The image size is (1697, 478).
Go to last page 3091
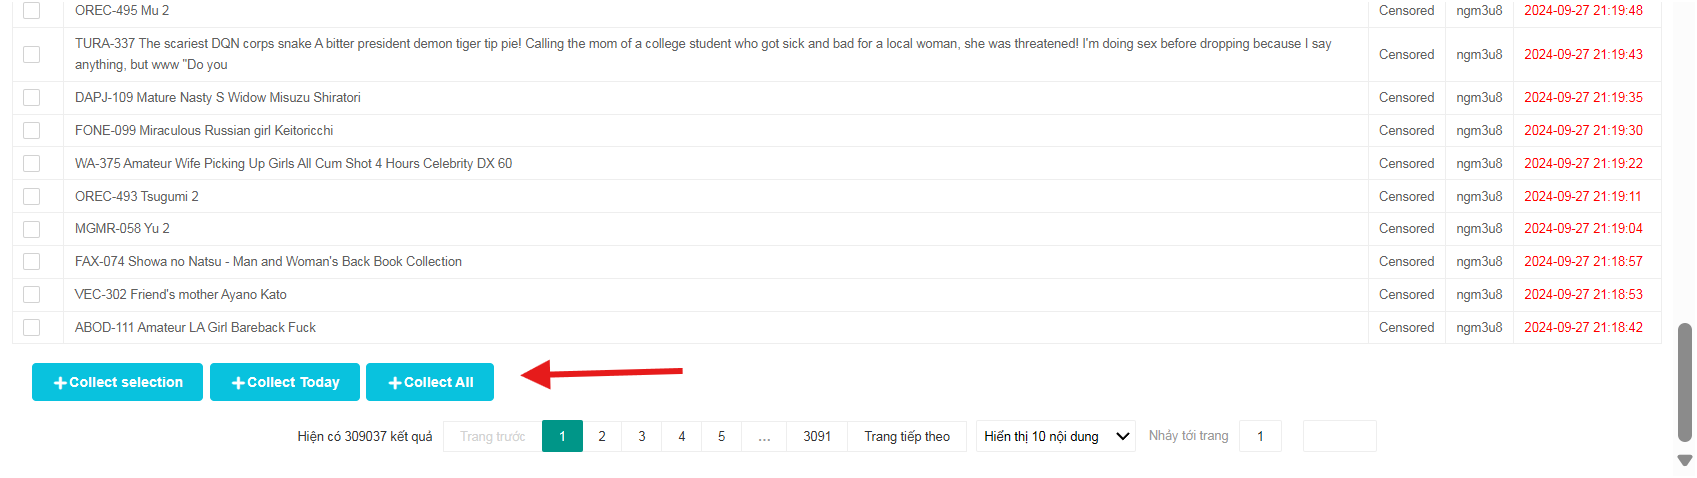[817, 436]
